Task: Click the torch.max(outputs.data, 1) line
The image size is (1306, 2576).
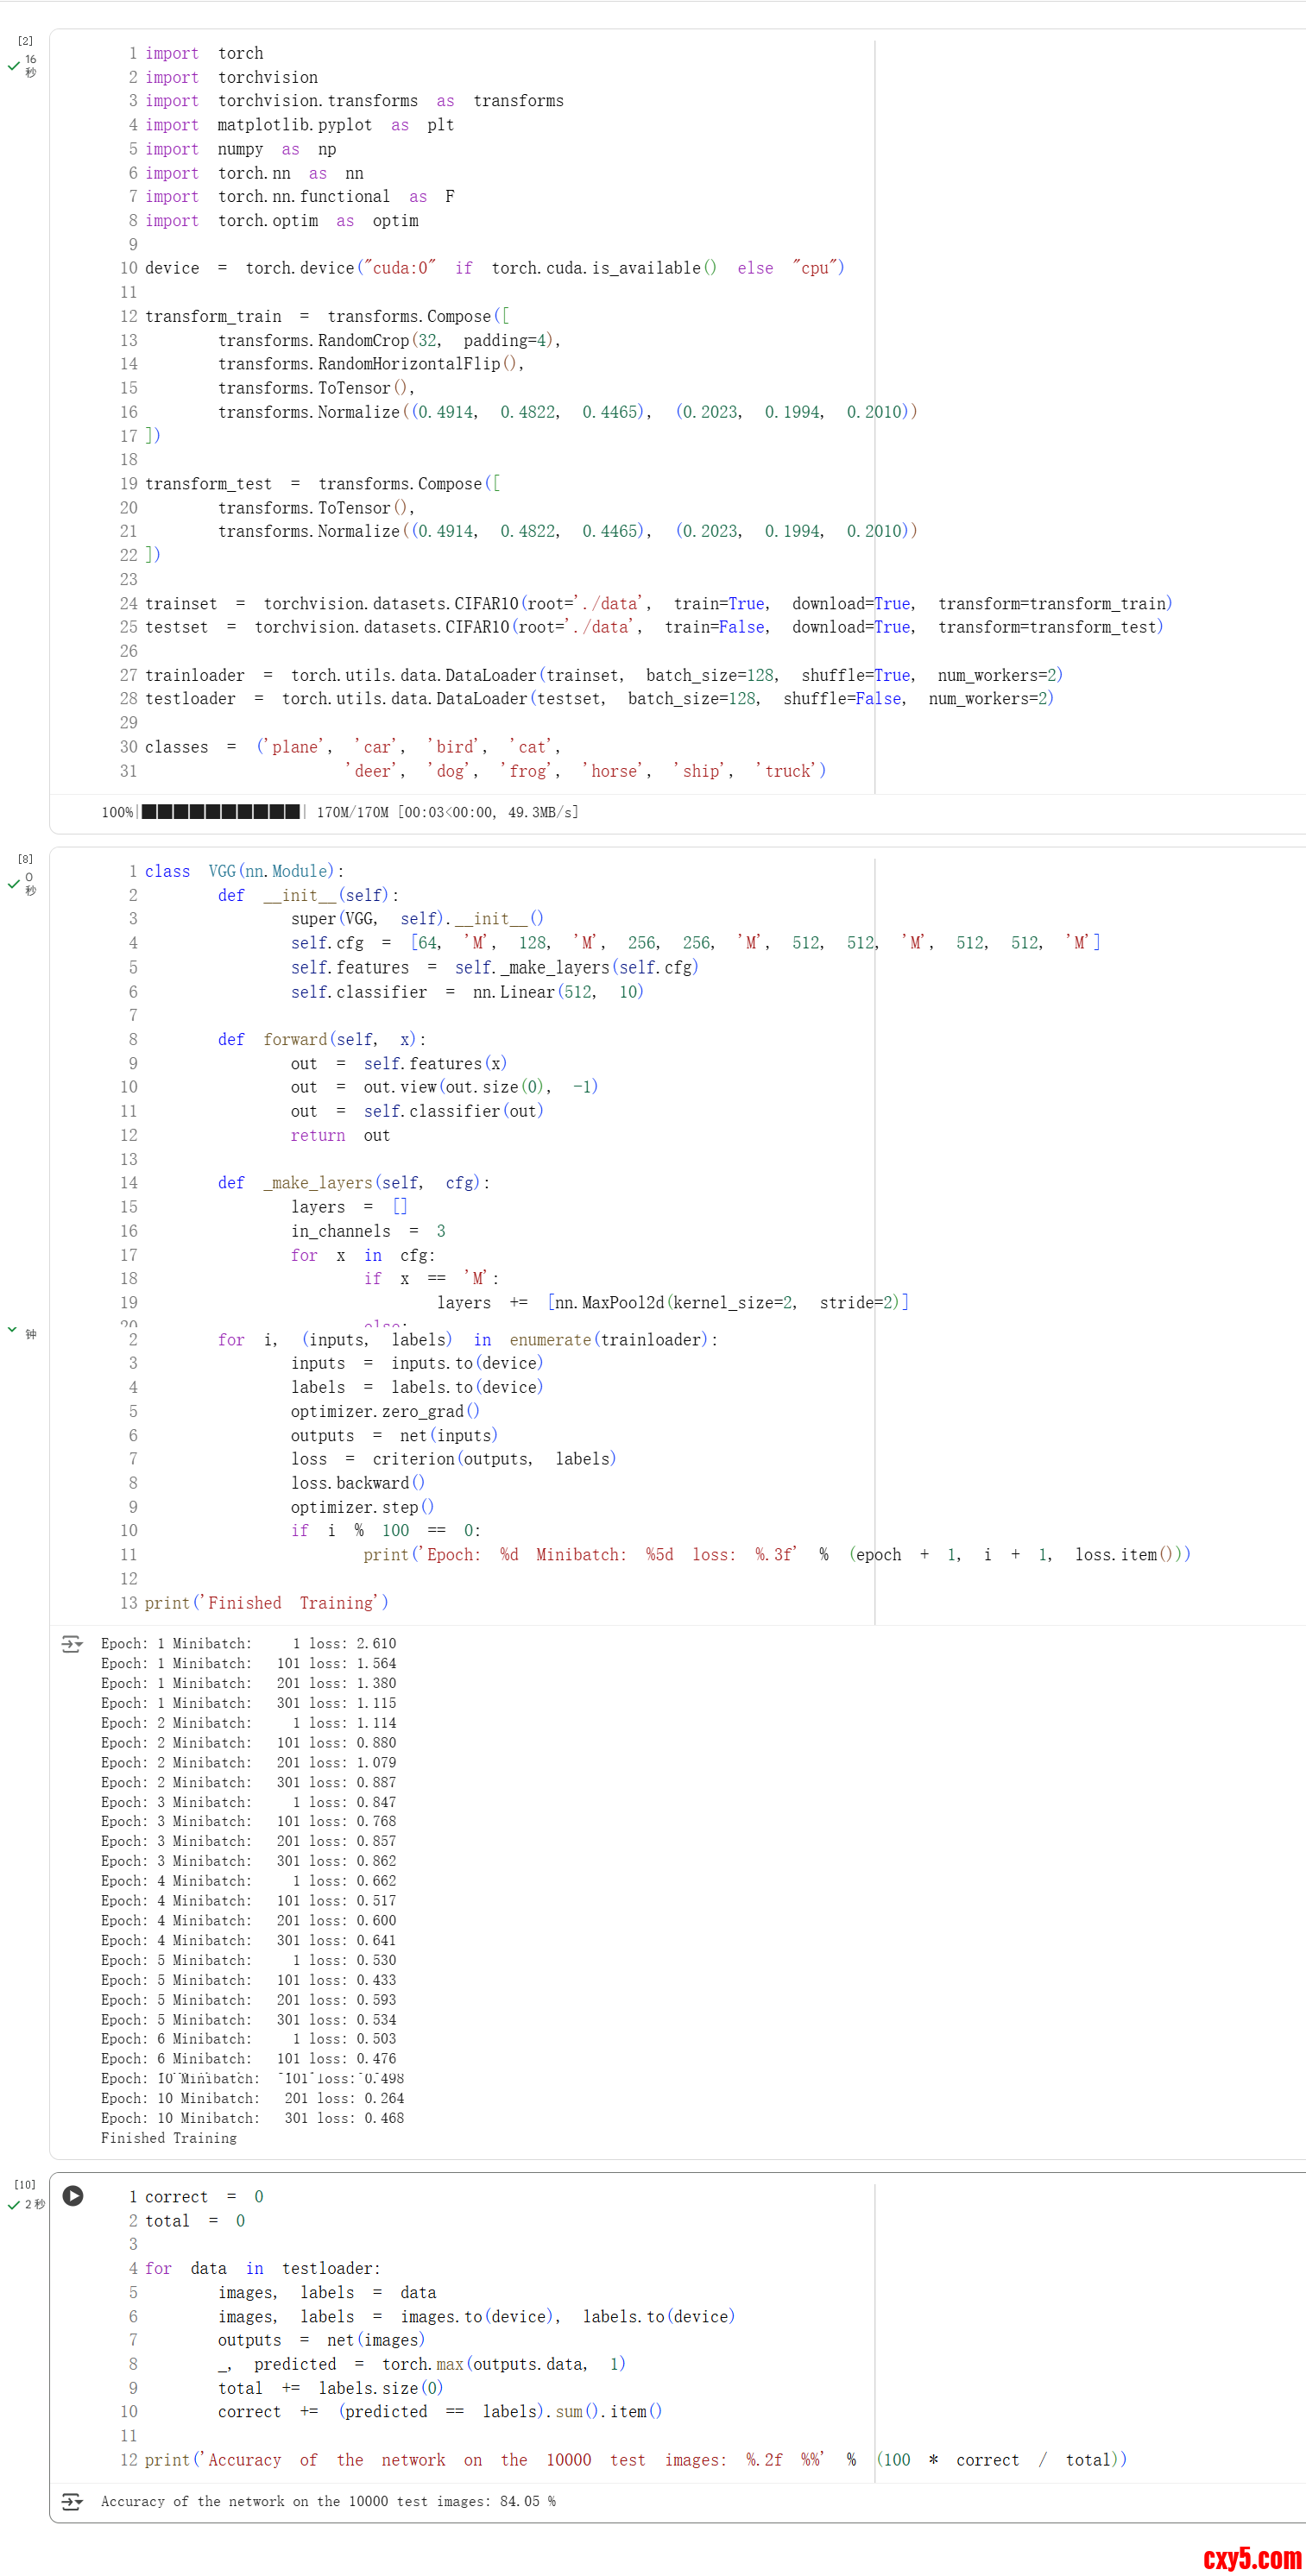Action: 422,2364
